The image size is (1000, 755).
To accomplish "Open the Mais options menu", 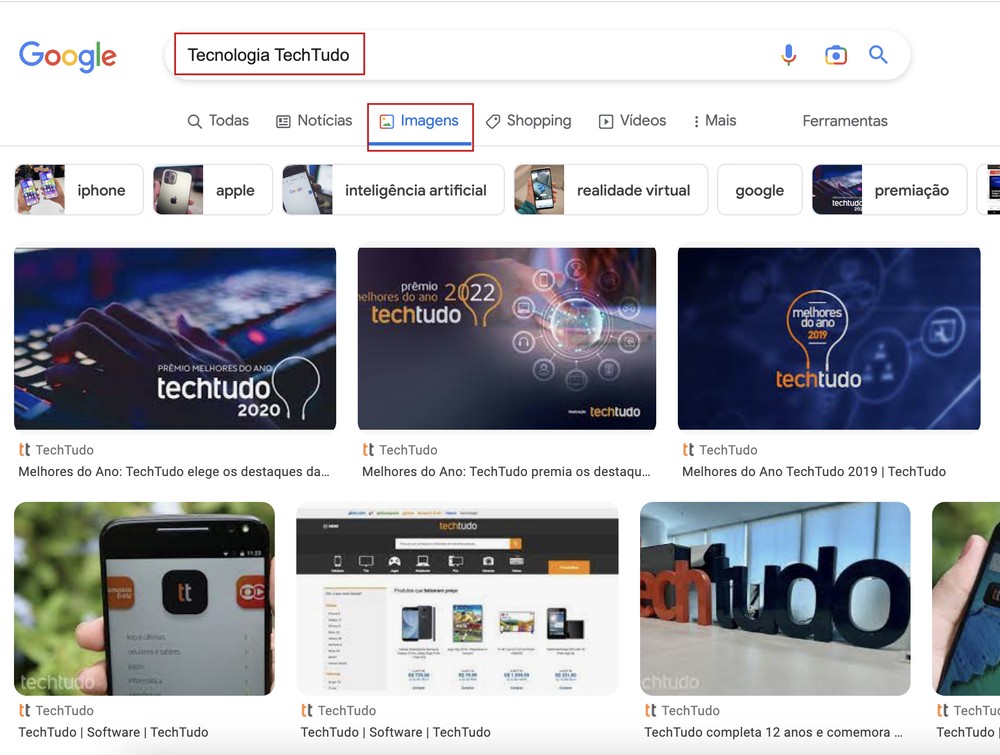I will tap(714, 120).
